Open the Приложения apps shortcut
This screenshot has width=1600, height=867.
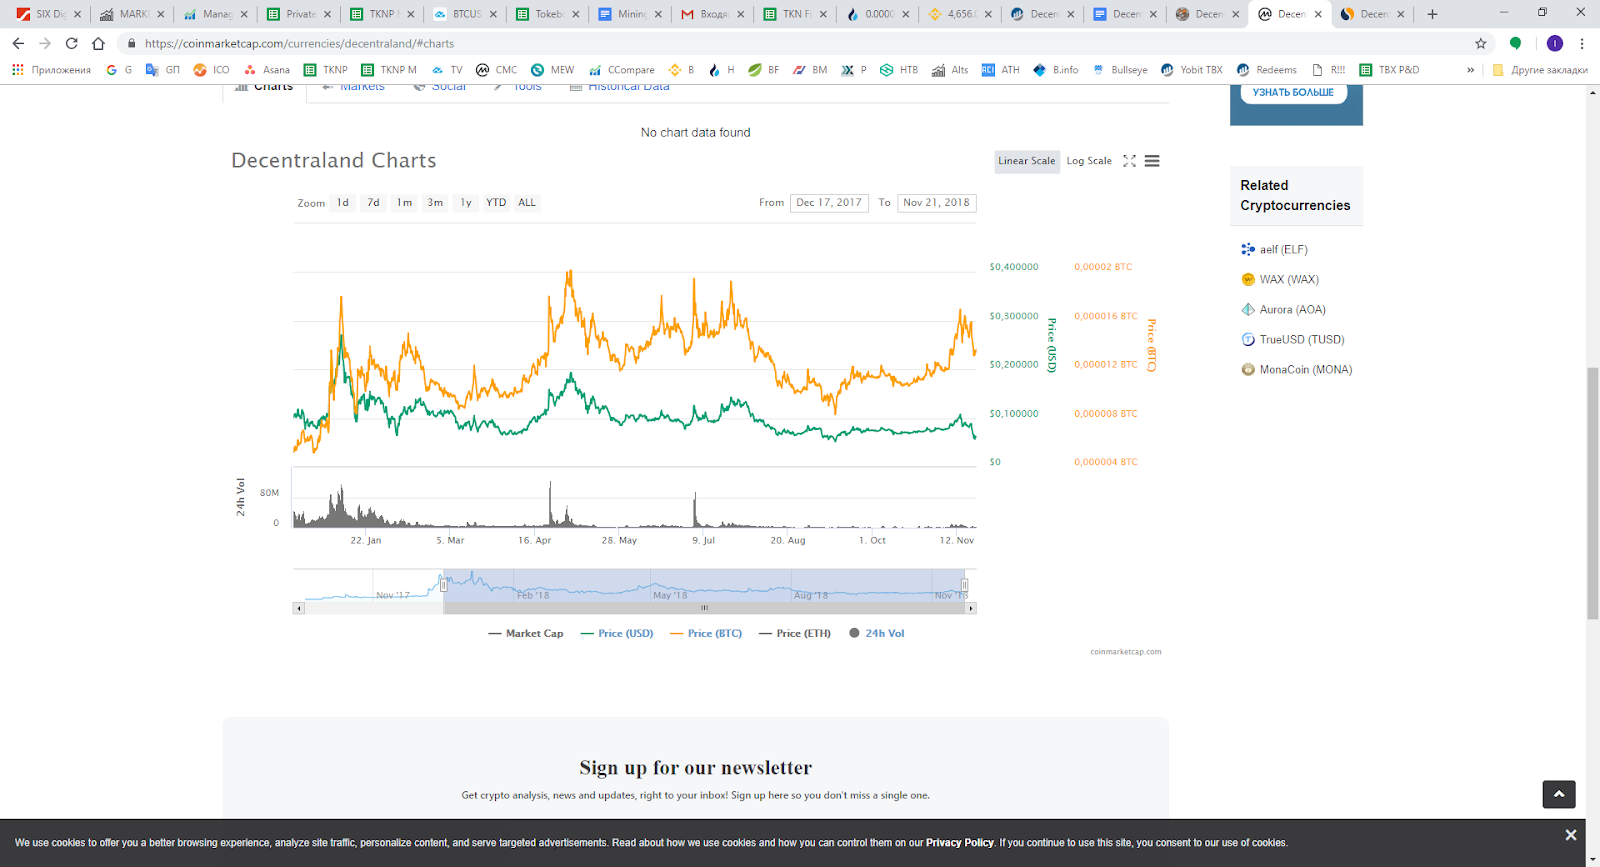pos(51,70)
